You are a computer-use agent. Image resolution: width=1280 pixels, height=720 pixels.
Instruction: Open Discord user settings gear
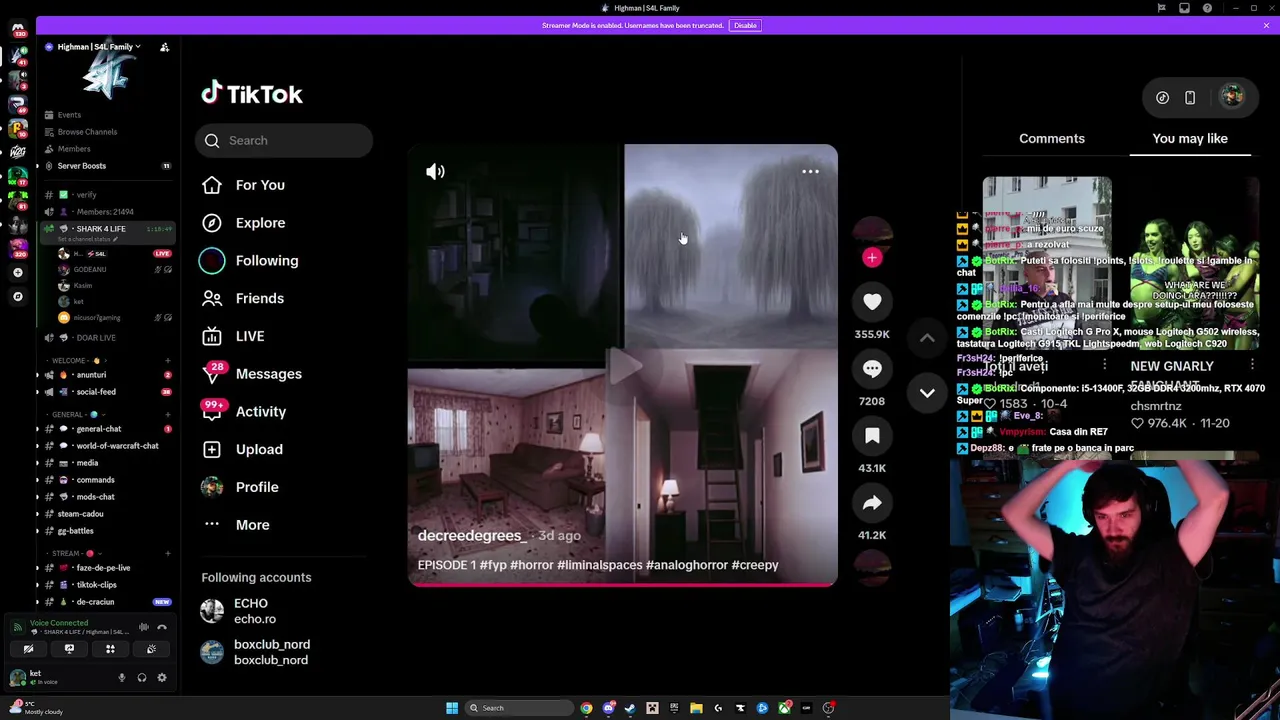point(162,678)
